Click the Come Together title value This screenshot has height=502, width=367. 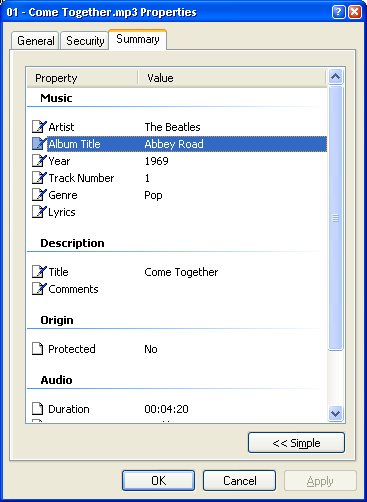(181, 272)
